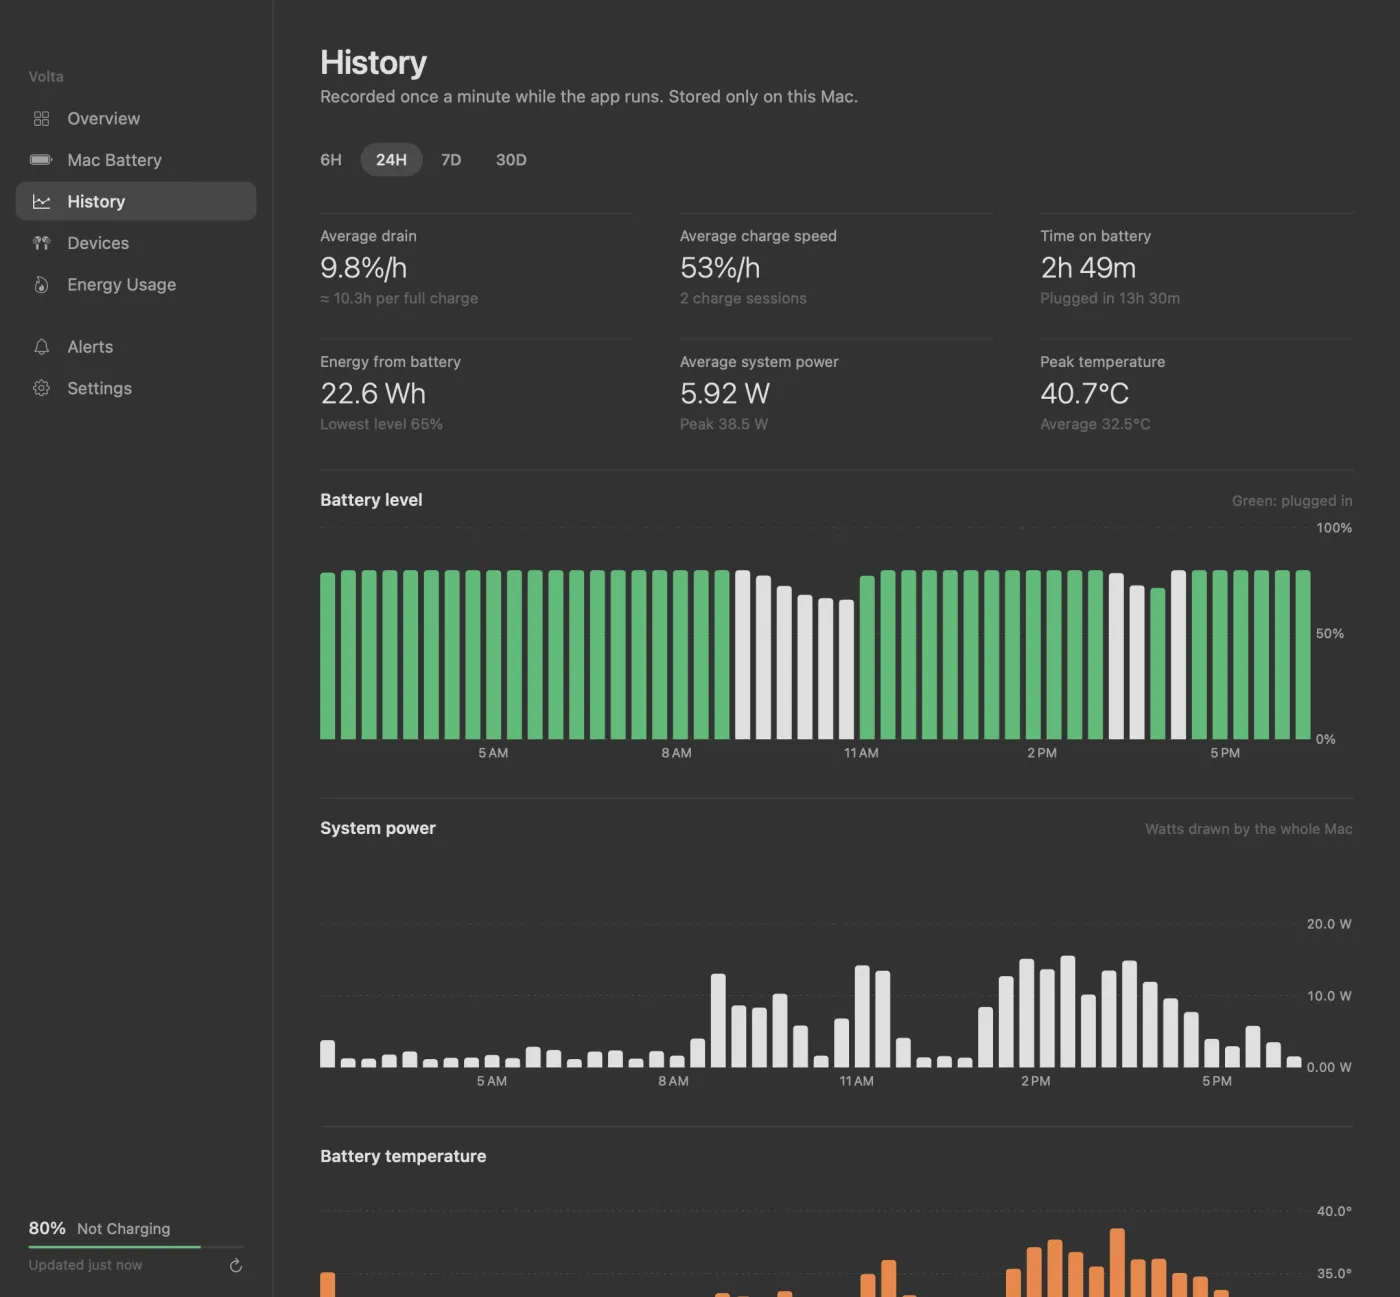Click the History chart icon in sidebar

pyautogui.click(x=41, y=202)
